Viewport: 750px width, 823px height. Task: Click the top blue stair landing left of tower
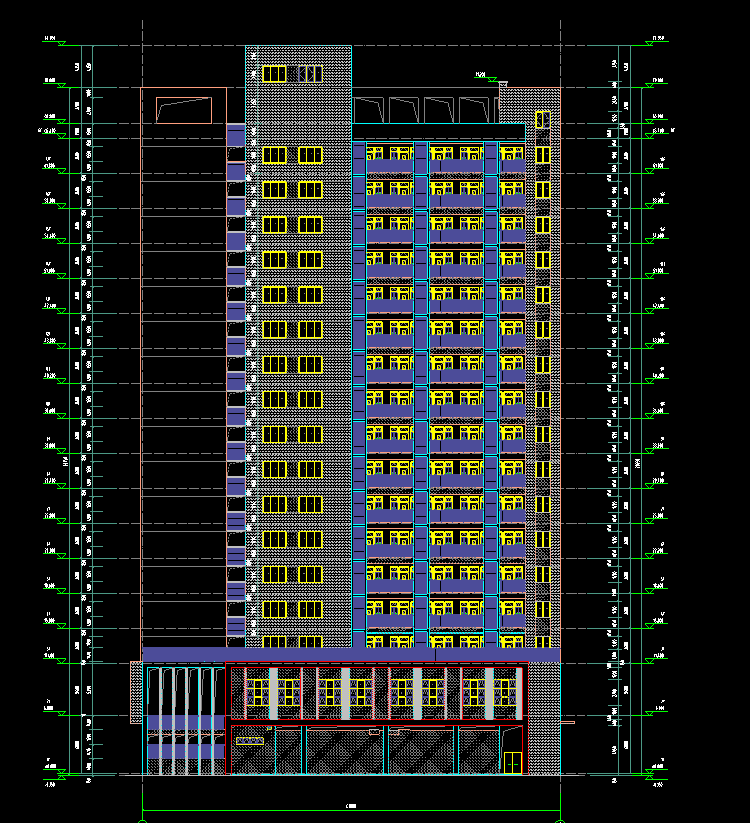(236, 135)
